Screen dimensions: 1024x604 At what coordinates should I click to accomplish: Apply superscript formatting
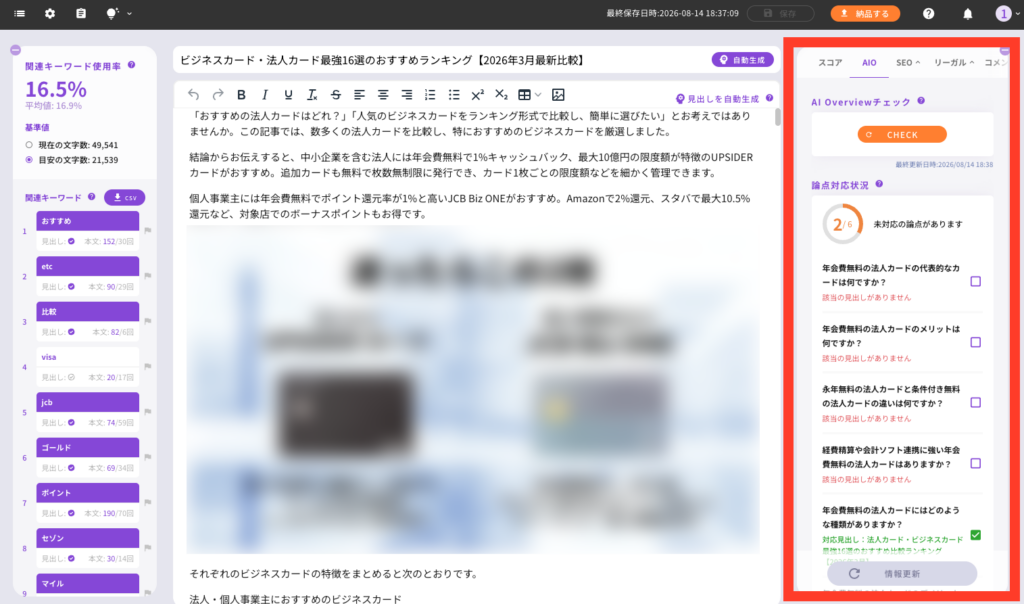point(477,95)
